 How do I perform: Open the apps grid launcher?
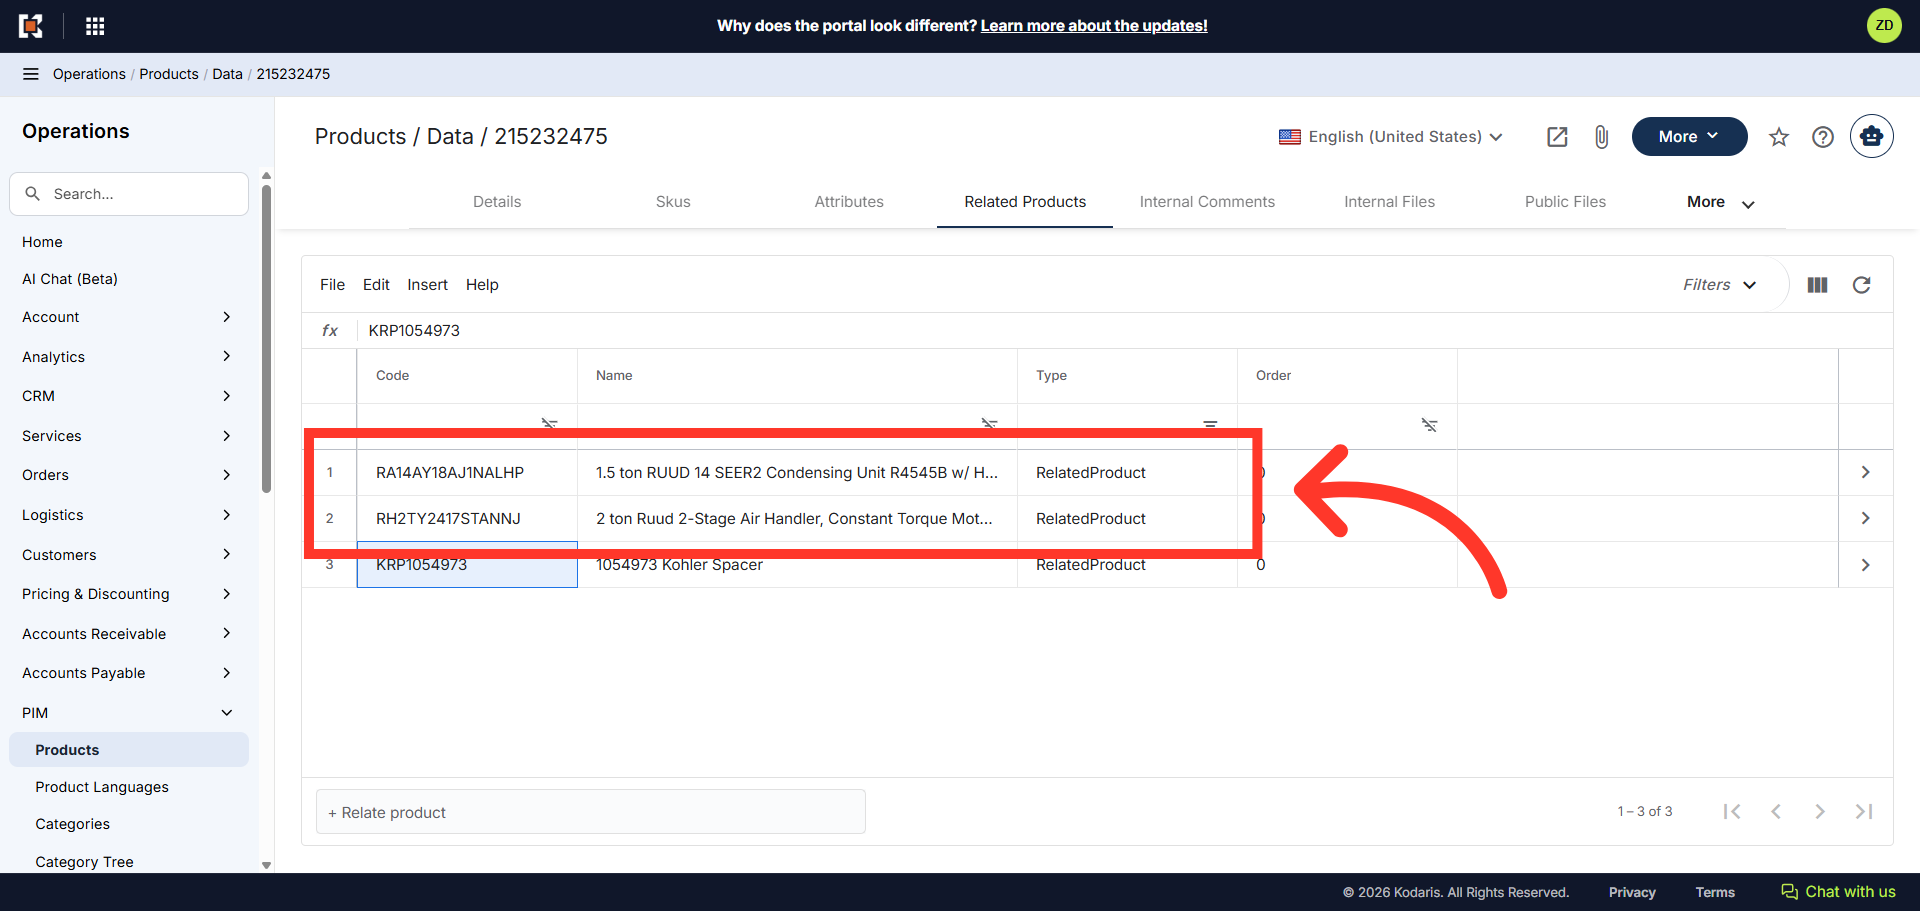(x=95, y=26)
